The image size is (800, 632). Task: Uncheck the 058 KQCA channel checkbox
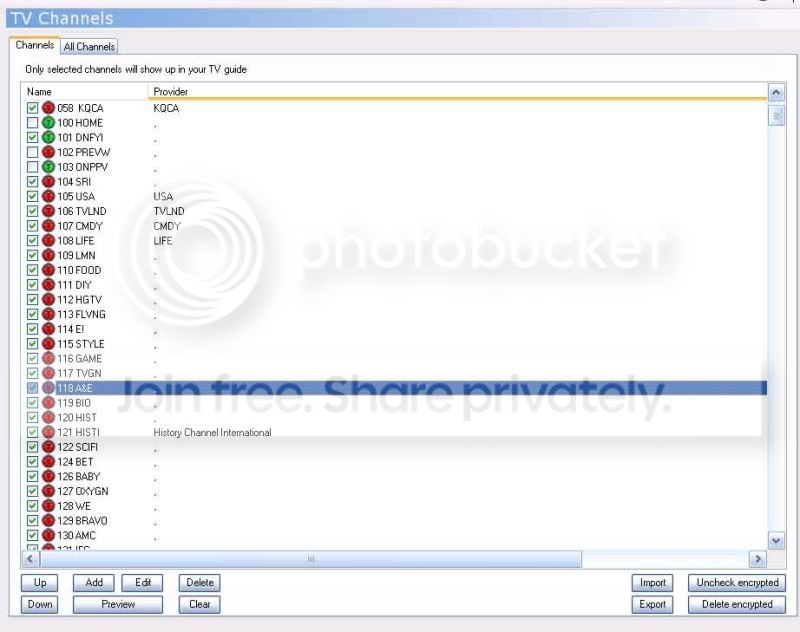pyautogui.click(x=32, y=108)
